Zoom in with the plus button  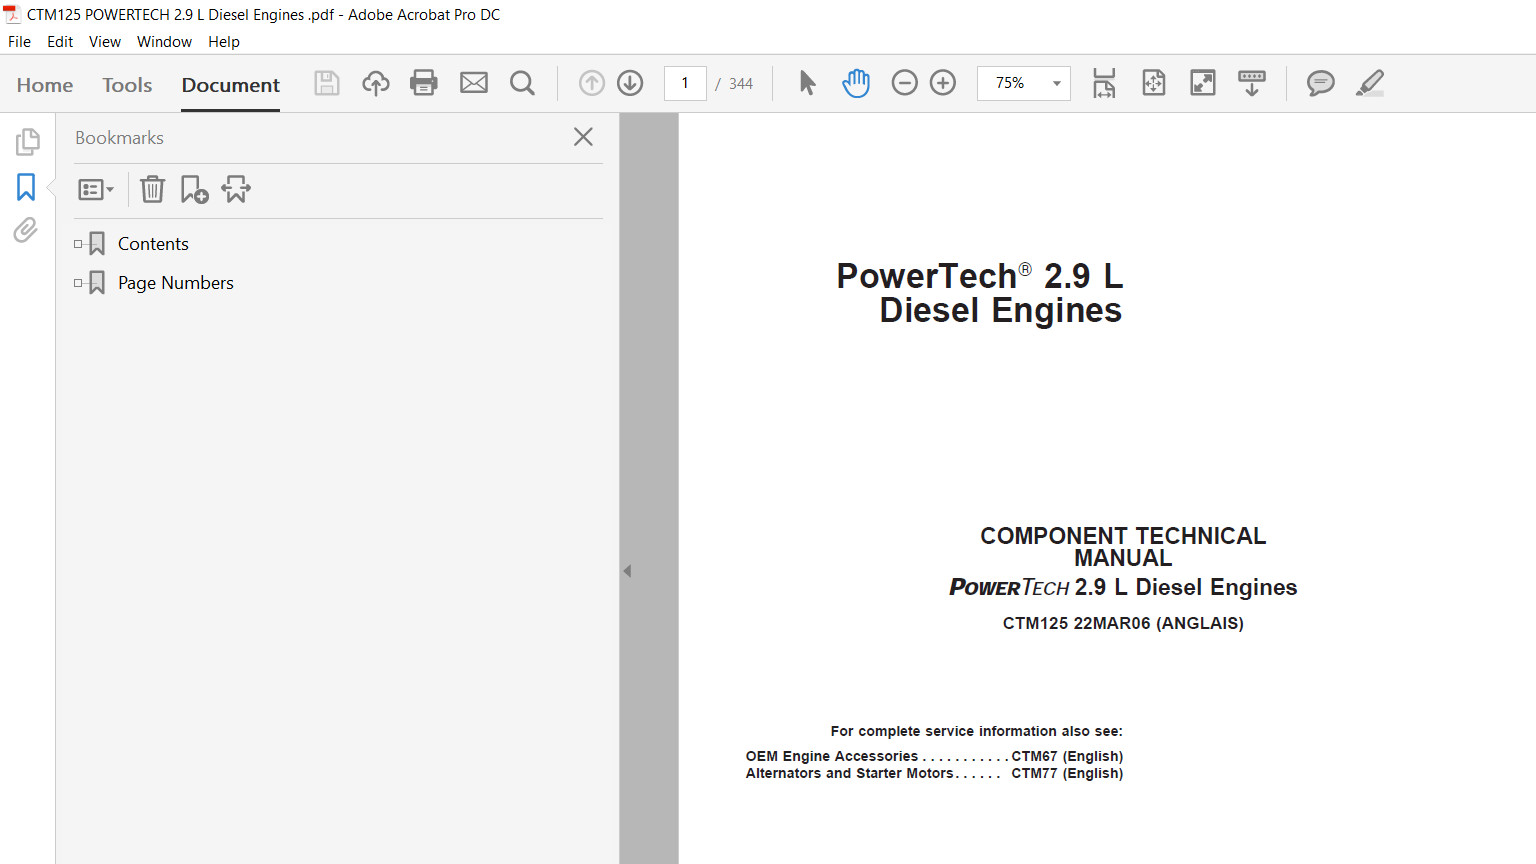(x=943, y=83)
